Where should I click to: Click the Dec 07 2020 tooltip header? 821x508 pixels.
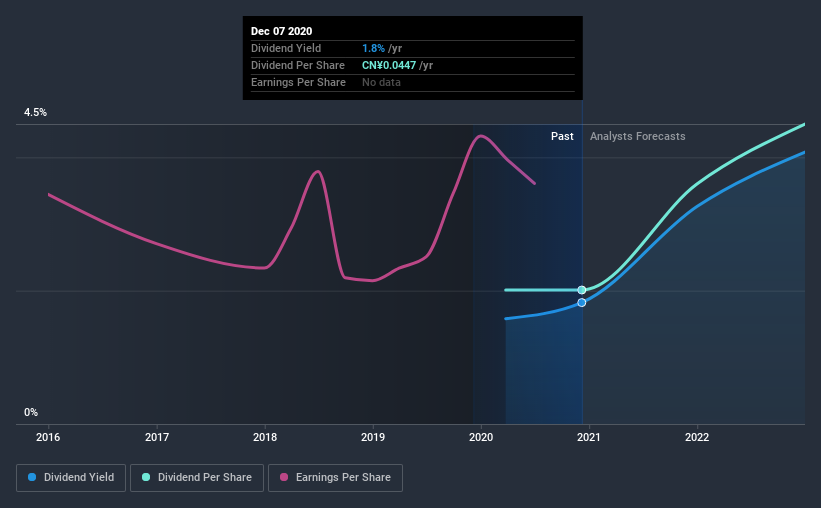coord(281,31)
